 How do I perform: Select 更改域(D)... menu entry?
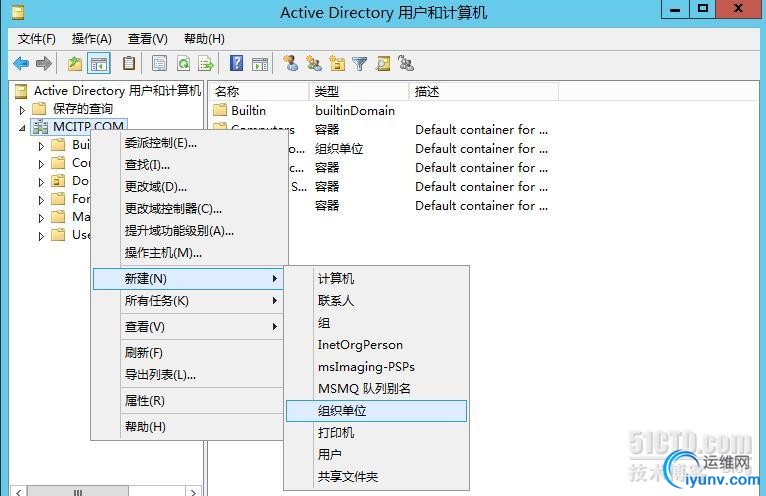[x=188, y=187]
